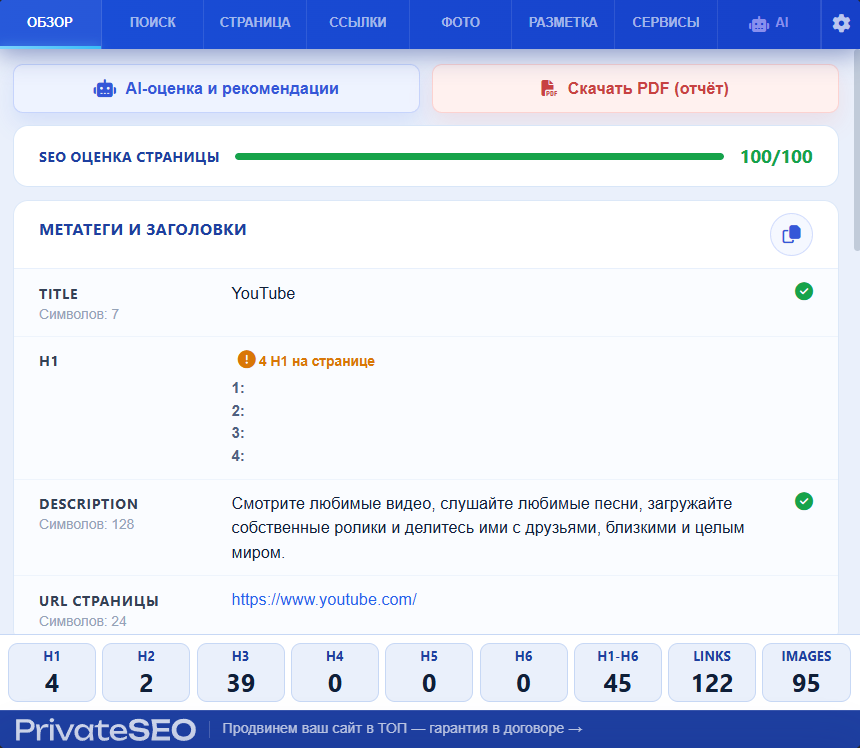Click the H4 count tile

[x=335, y=672]
